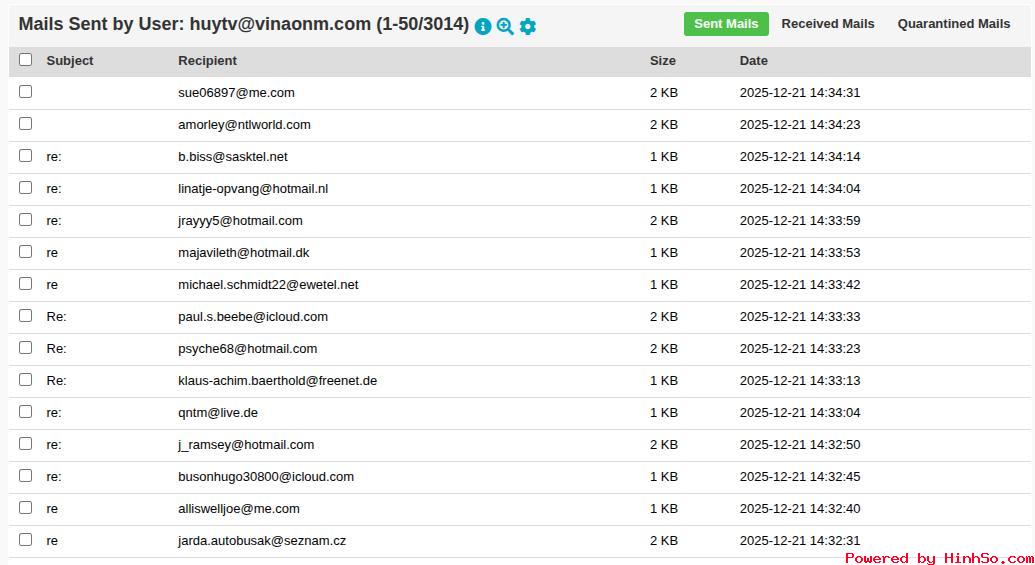Check the box for sue06897@me.com mail
The image size is (1035, 565).
pyautogui.click(x=26, y=92)
